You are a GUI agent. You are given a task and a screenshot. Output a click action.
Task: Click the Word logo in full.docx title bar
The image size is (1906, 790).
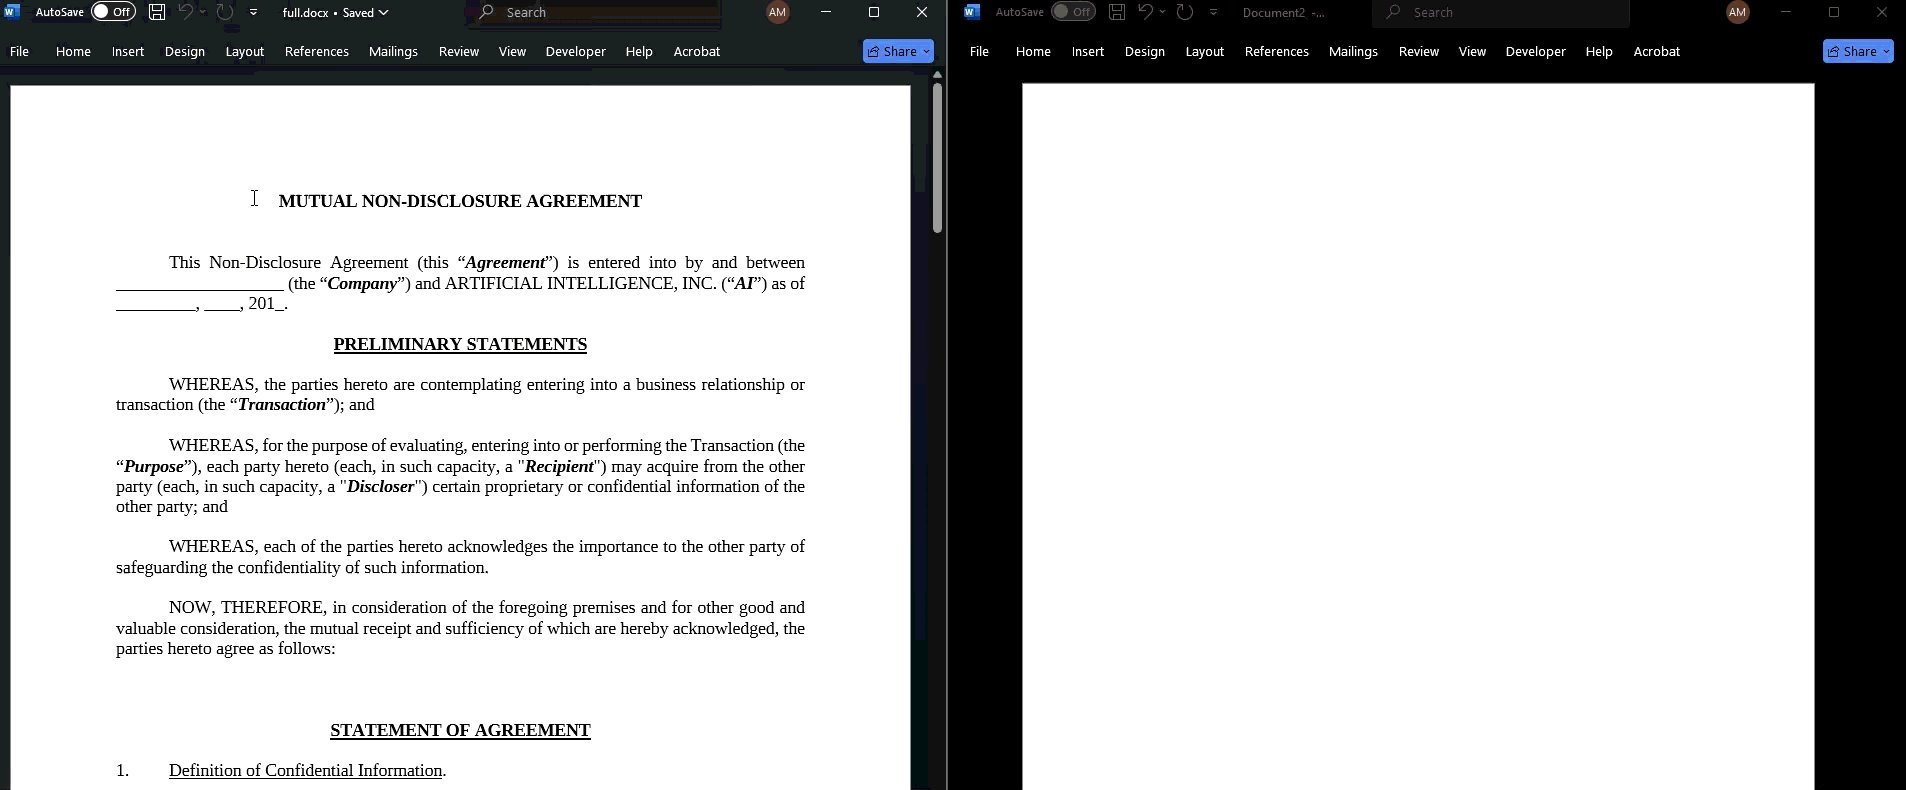pos(13,12)
